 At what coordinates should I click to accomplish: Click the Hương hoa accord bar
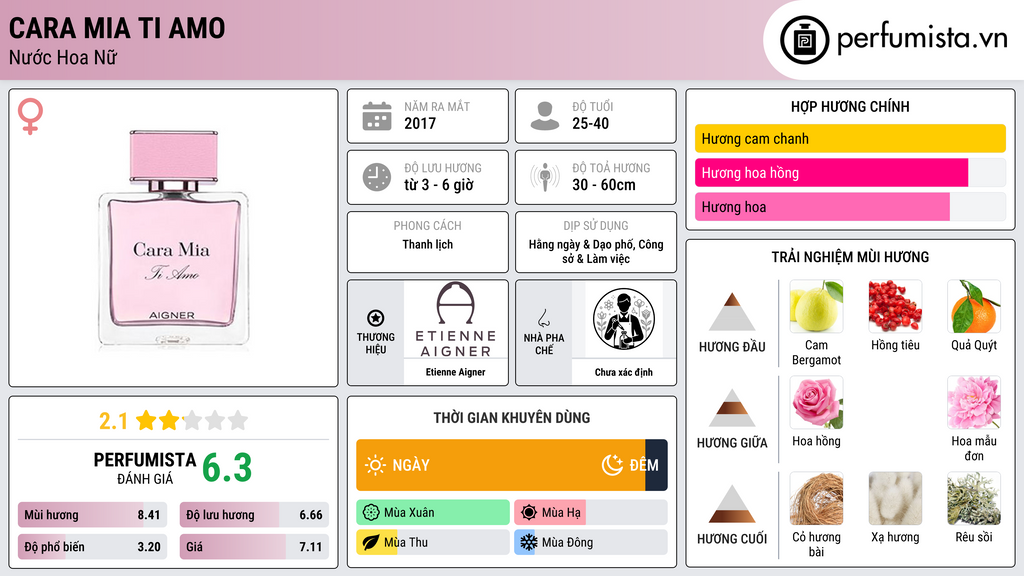pos(850,206)
